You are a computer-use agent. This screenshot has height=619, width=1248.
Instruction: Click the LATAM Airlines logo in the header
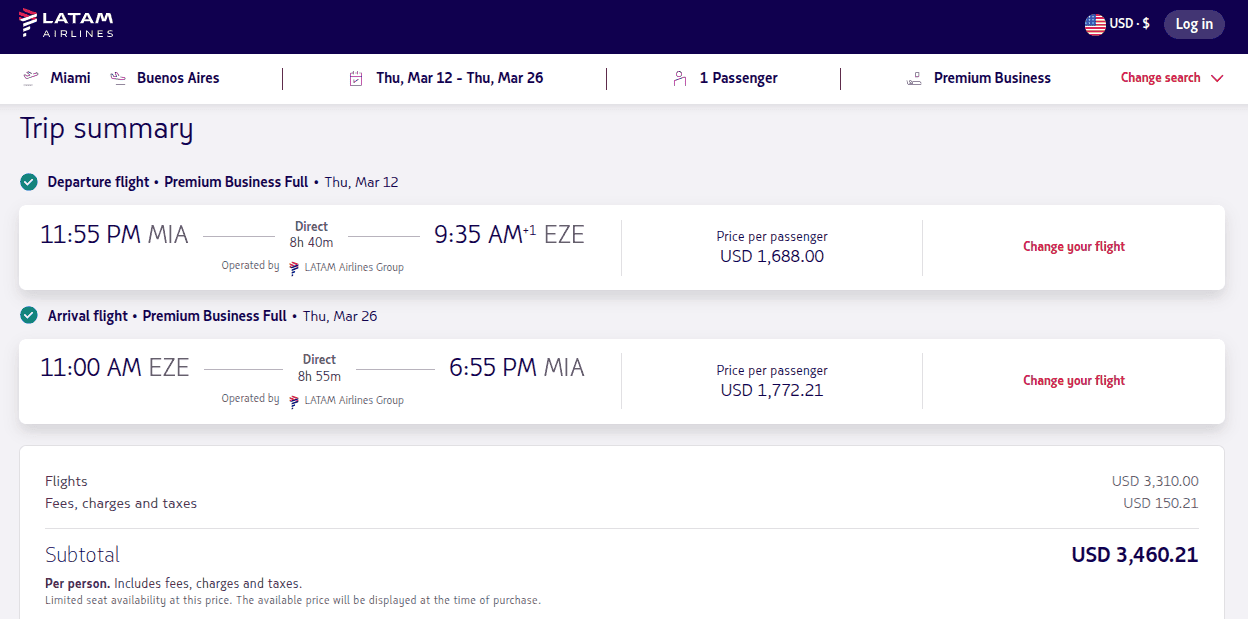66,23
